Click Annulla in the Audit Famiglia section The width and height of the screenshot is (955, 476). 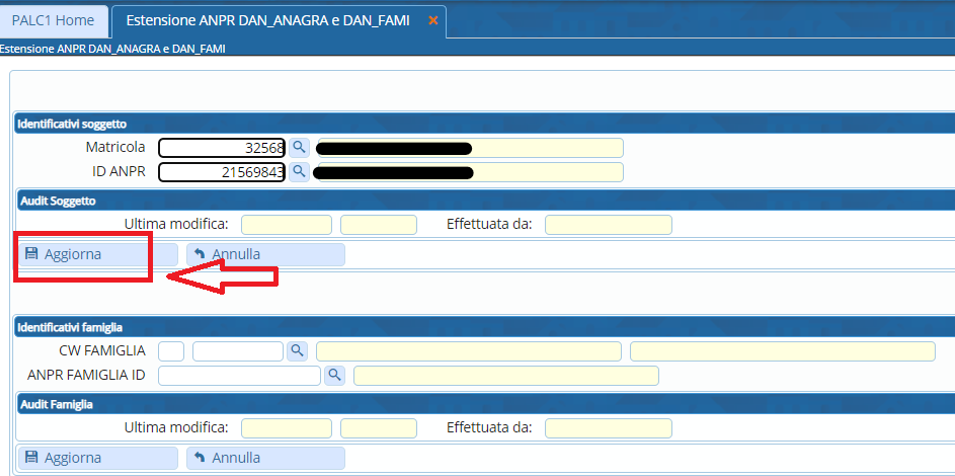click(265, 458)
